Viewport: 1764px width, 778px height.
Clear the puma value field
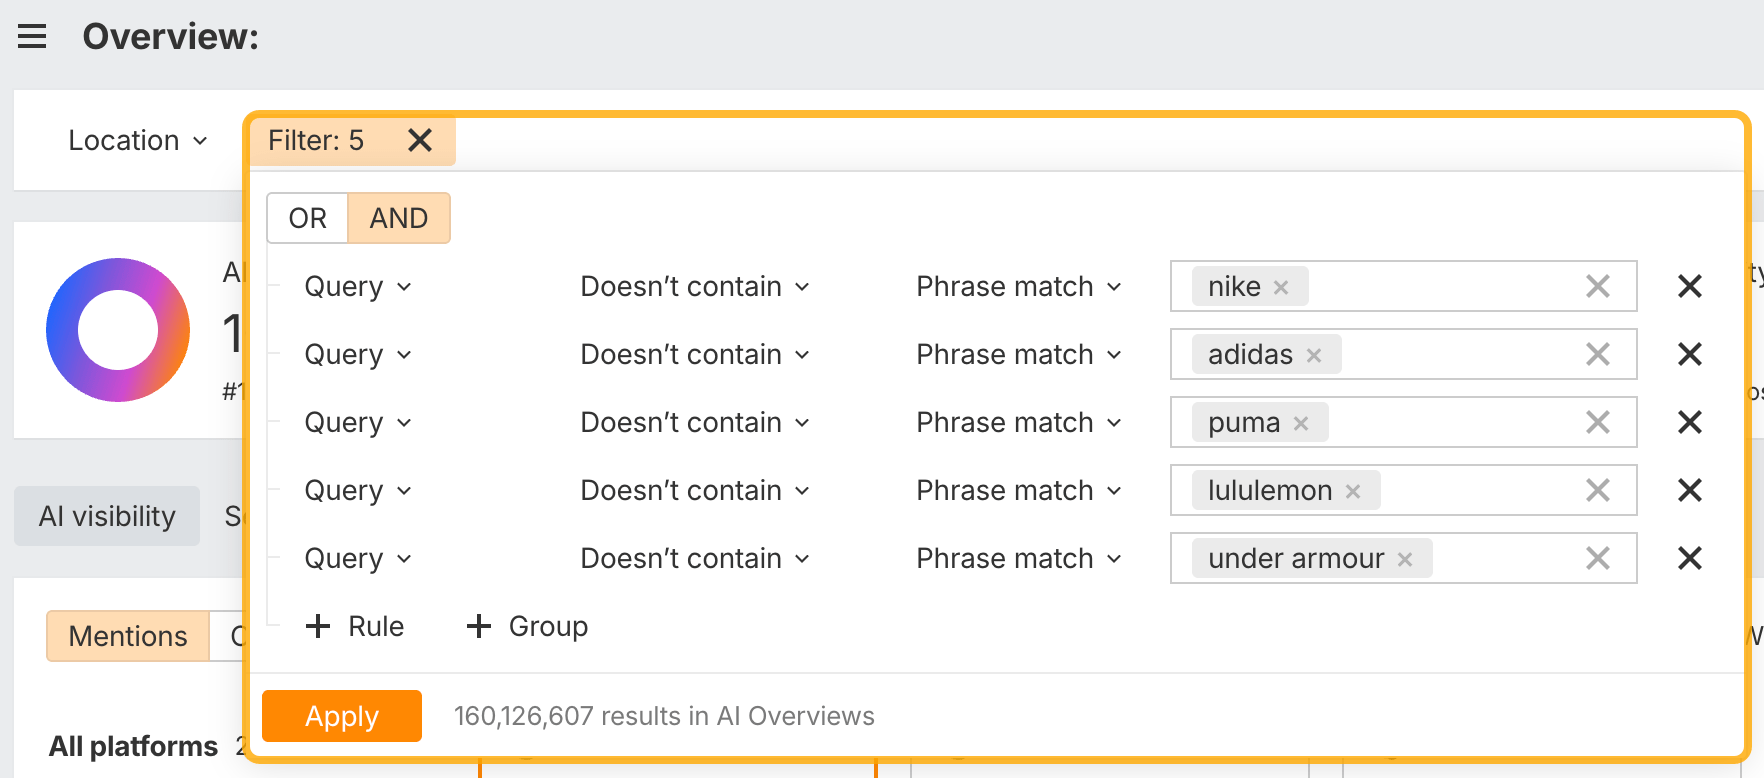[1597, 422]
